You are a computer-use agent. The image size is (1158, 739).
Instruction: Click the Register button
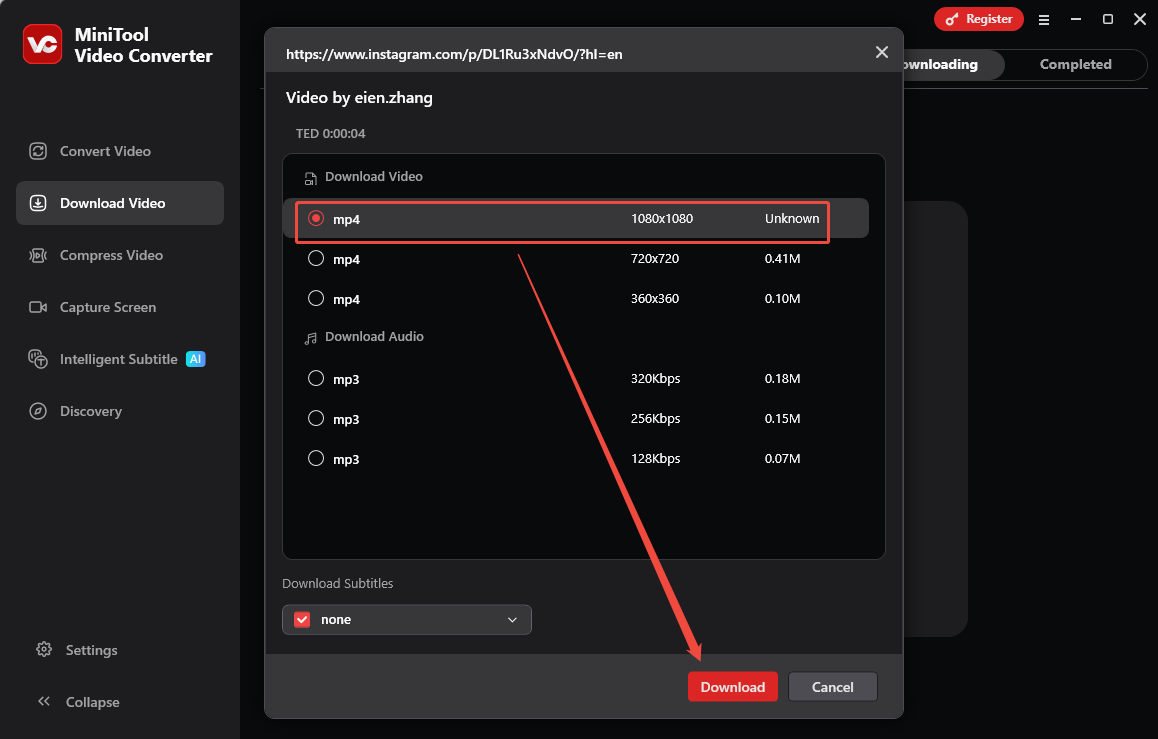(979, 19)
